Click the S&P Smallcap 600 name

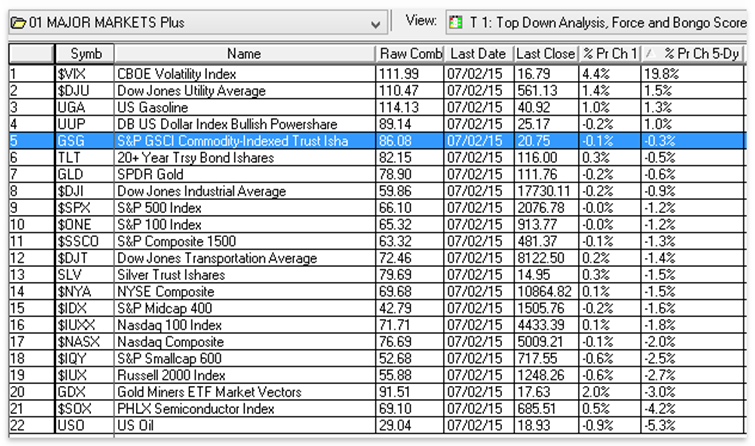click(x=169, y=358)
